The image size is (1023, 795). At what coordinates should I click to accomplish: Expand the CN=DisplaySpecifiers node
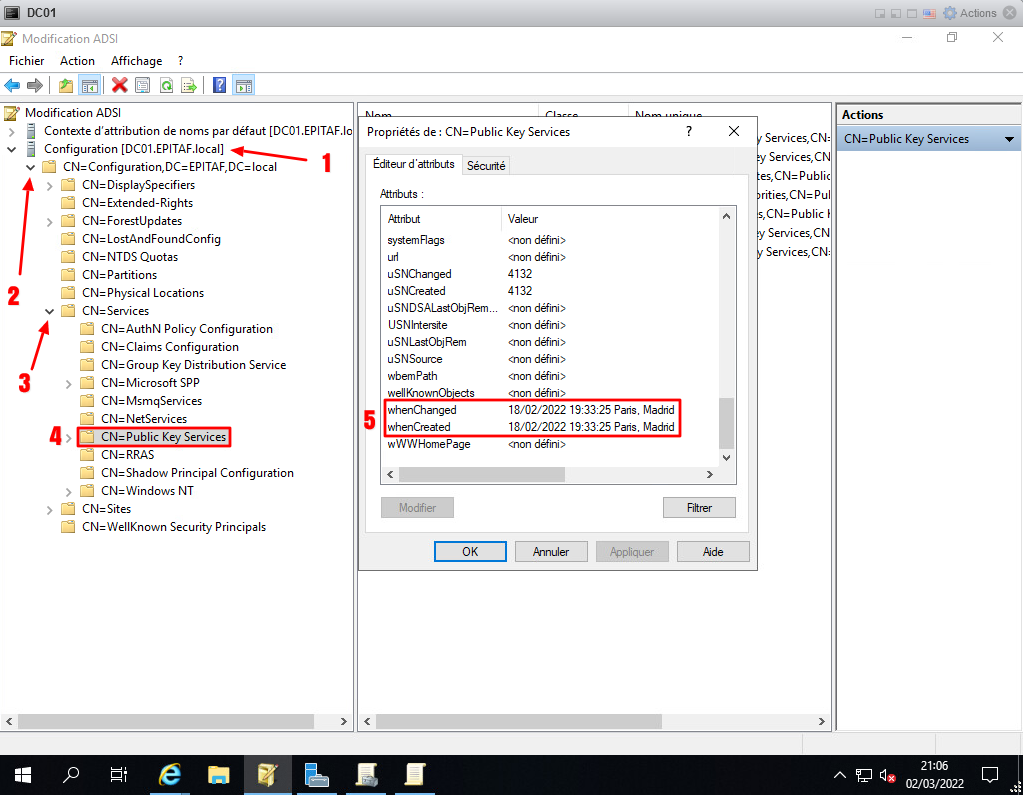pyautogui.click(x=50, y=185)
